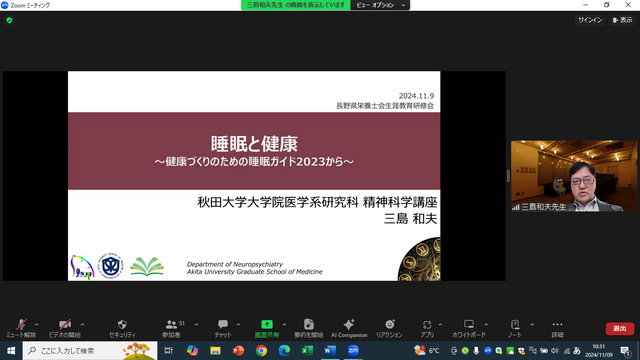Open the Apps menu item

(x=427, y=328)
